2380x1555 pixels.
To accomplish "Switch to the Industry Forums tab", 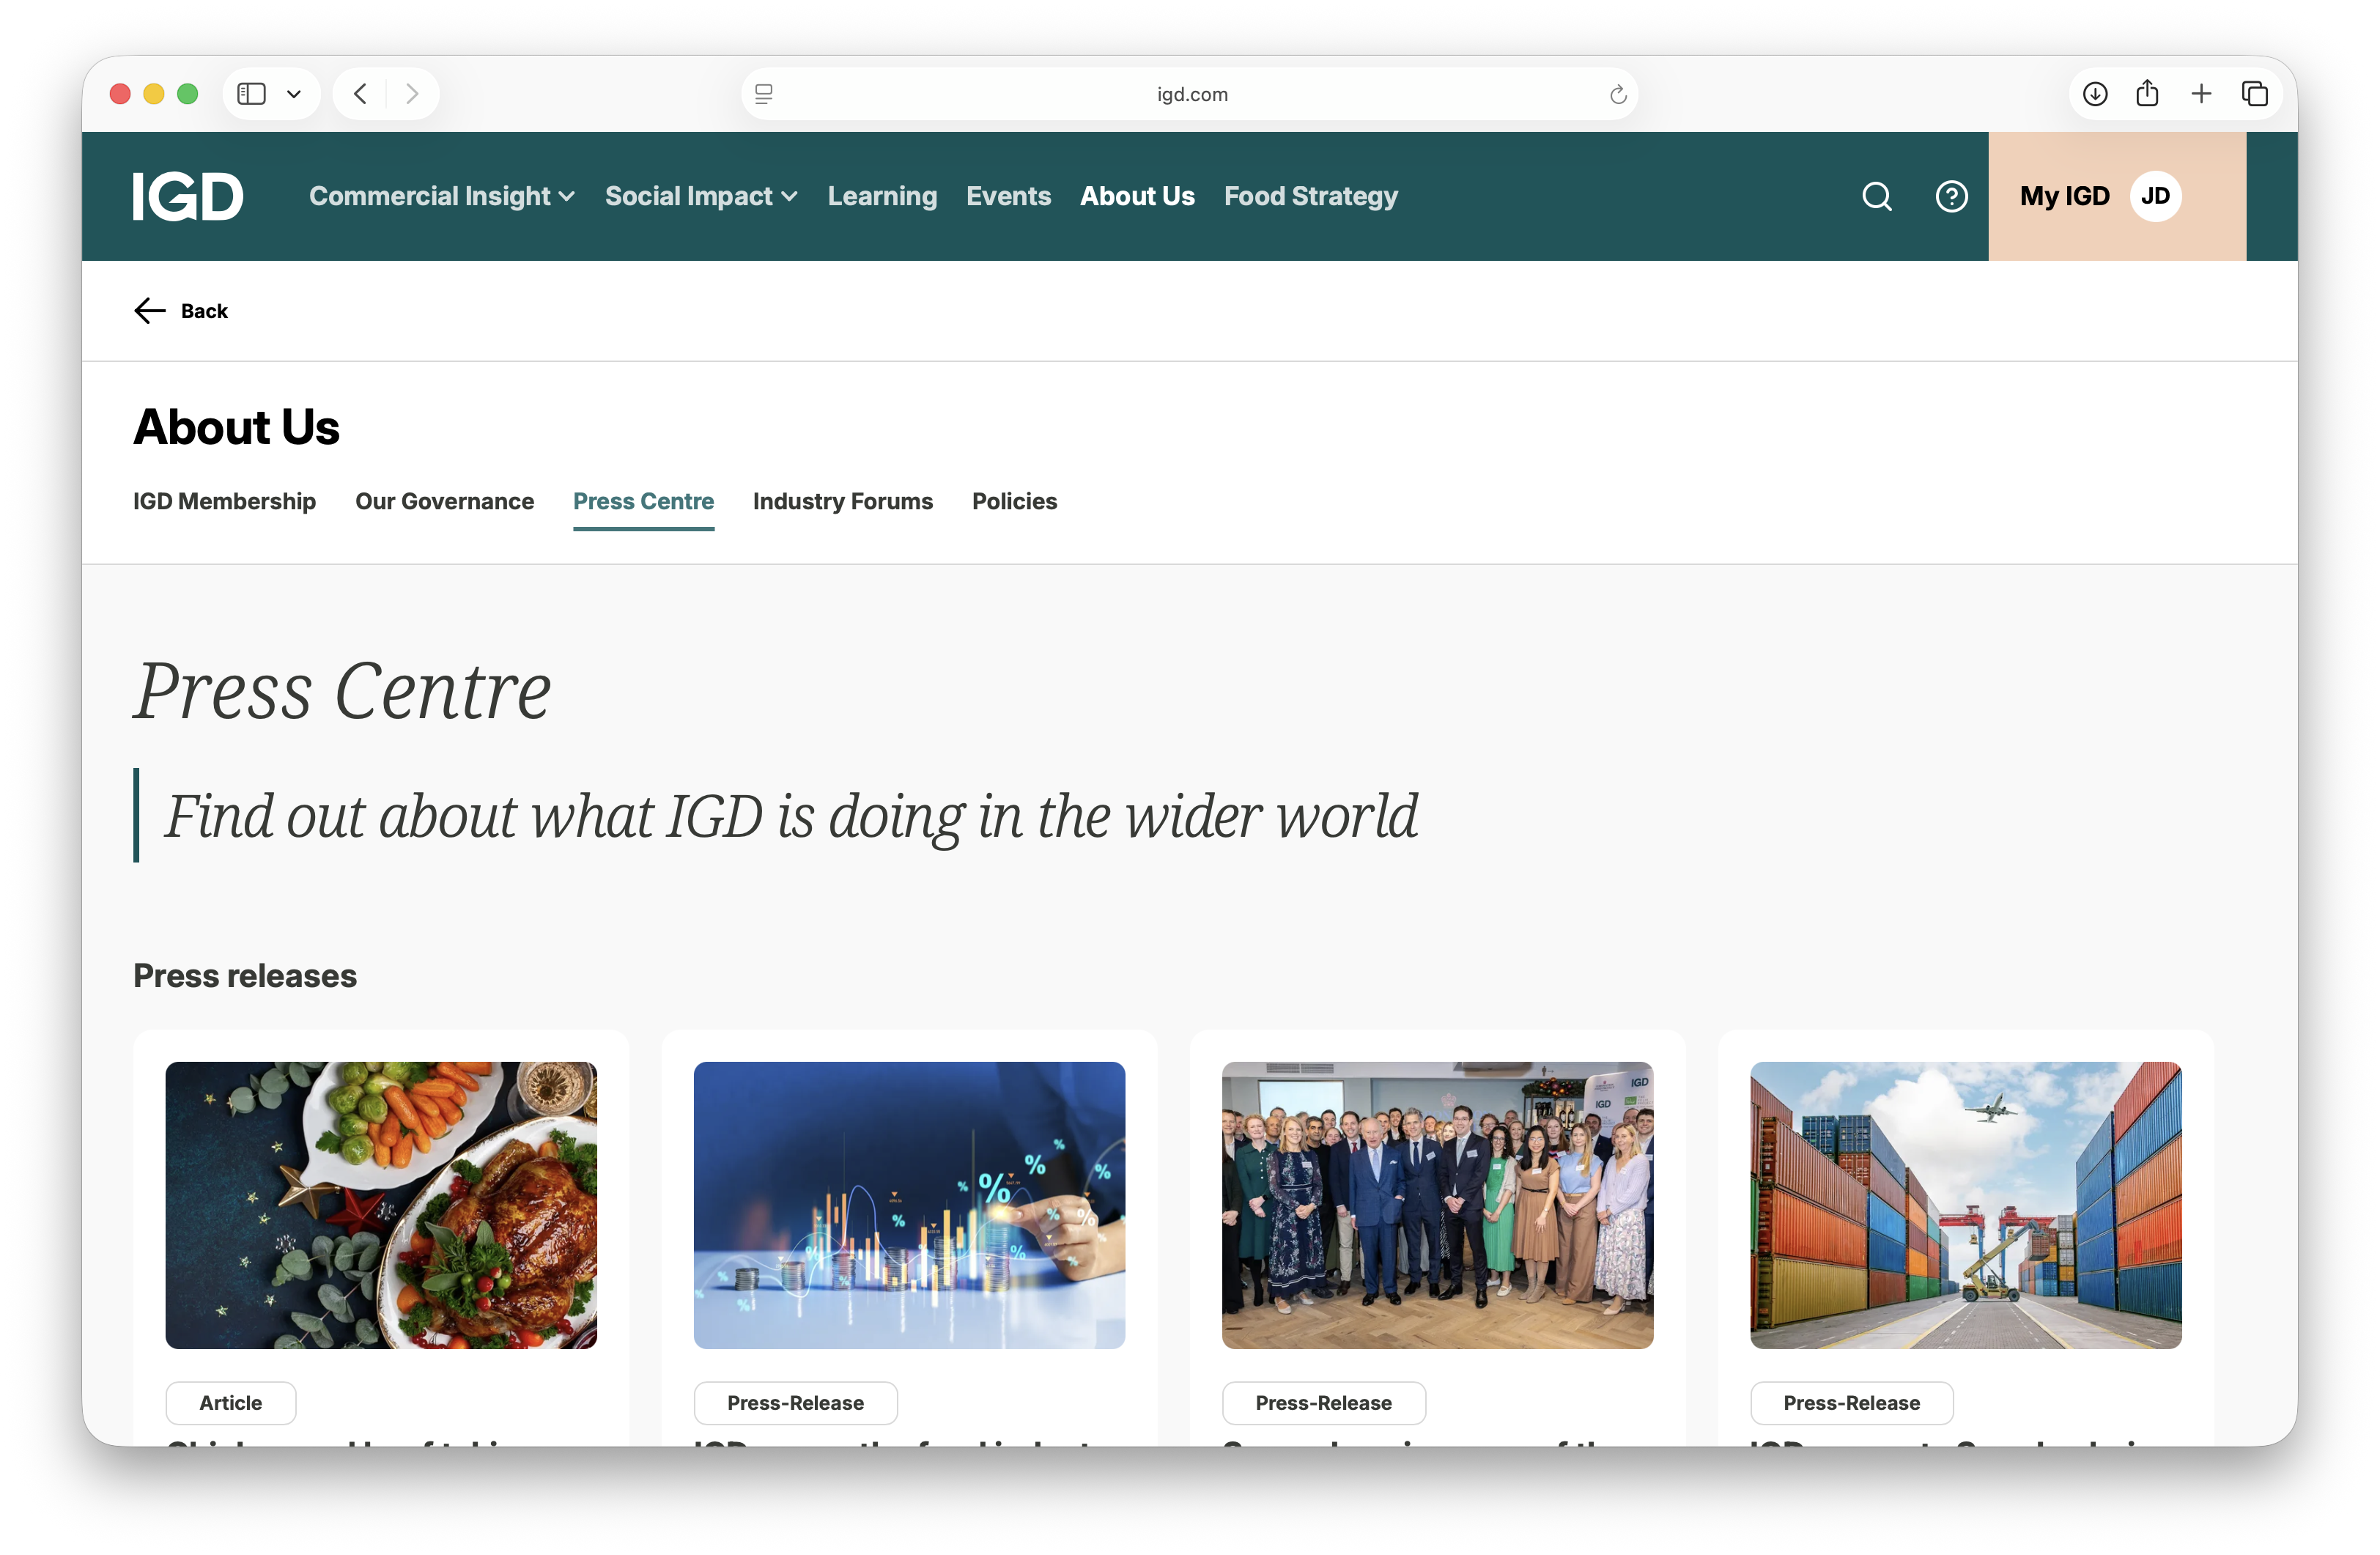I will click(842, 501).
